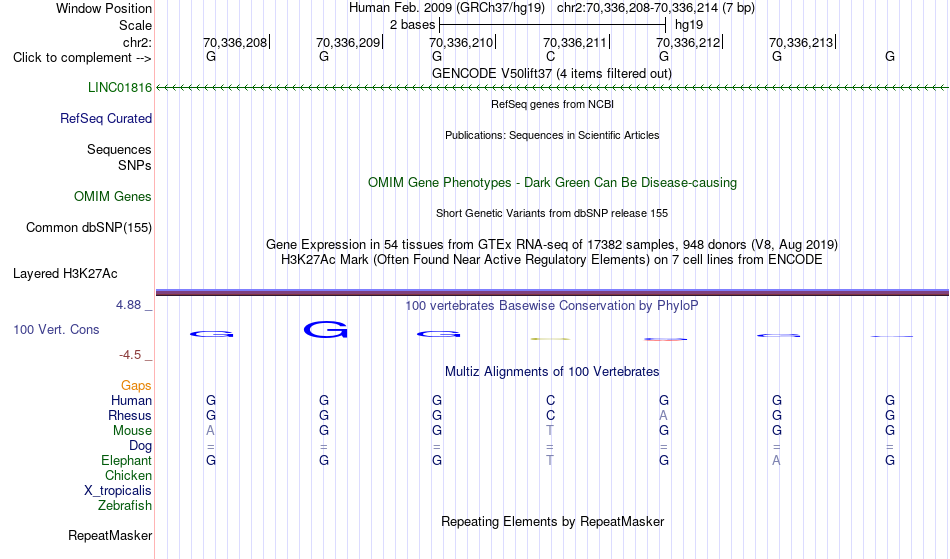Click the chr2 position label 70,336,209
950x559 pixels.
coord(348,42)
